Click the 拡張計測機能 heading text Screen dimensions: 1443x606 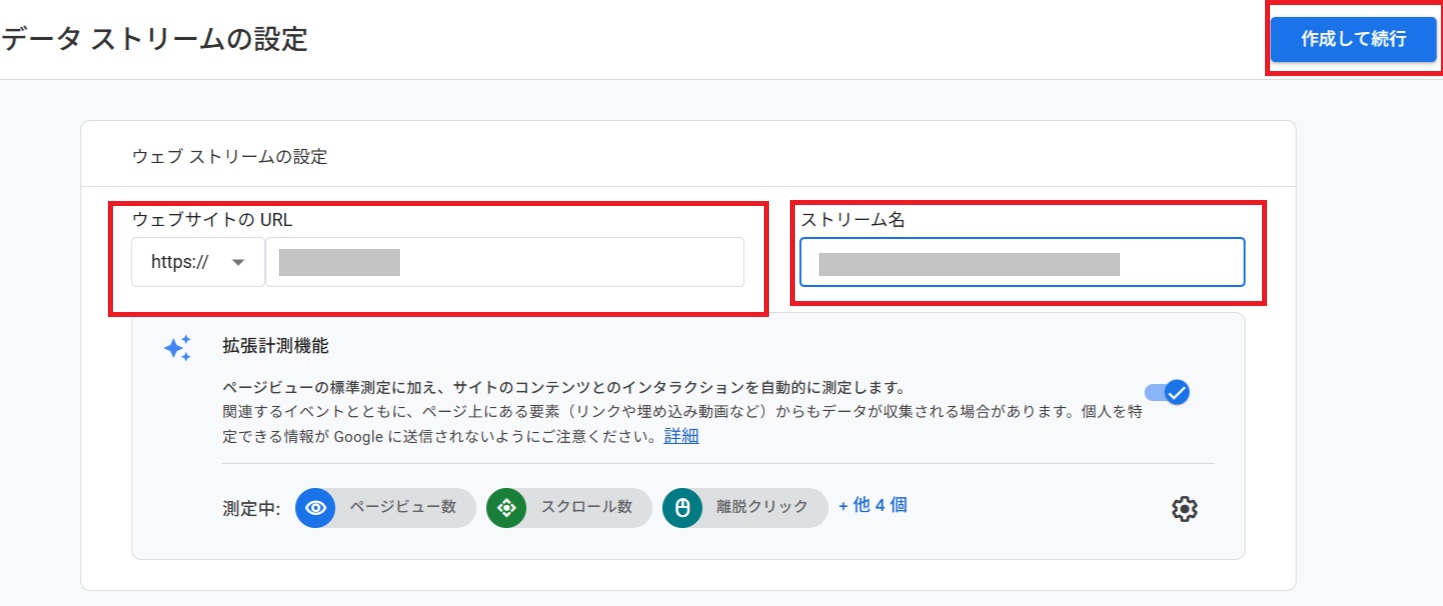[275, 347]
